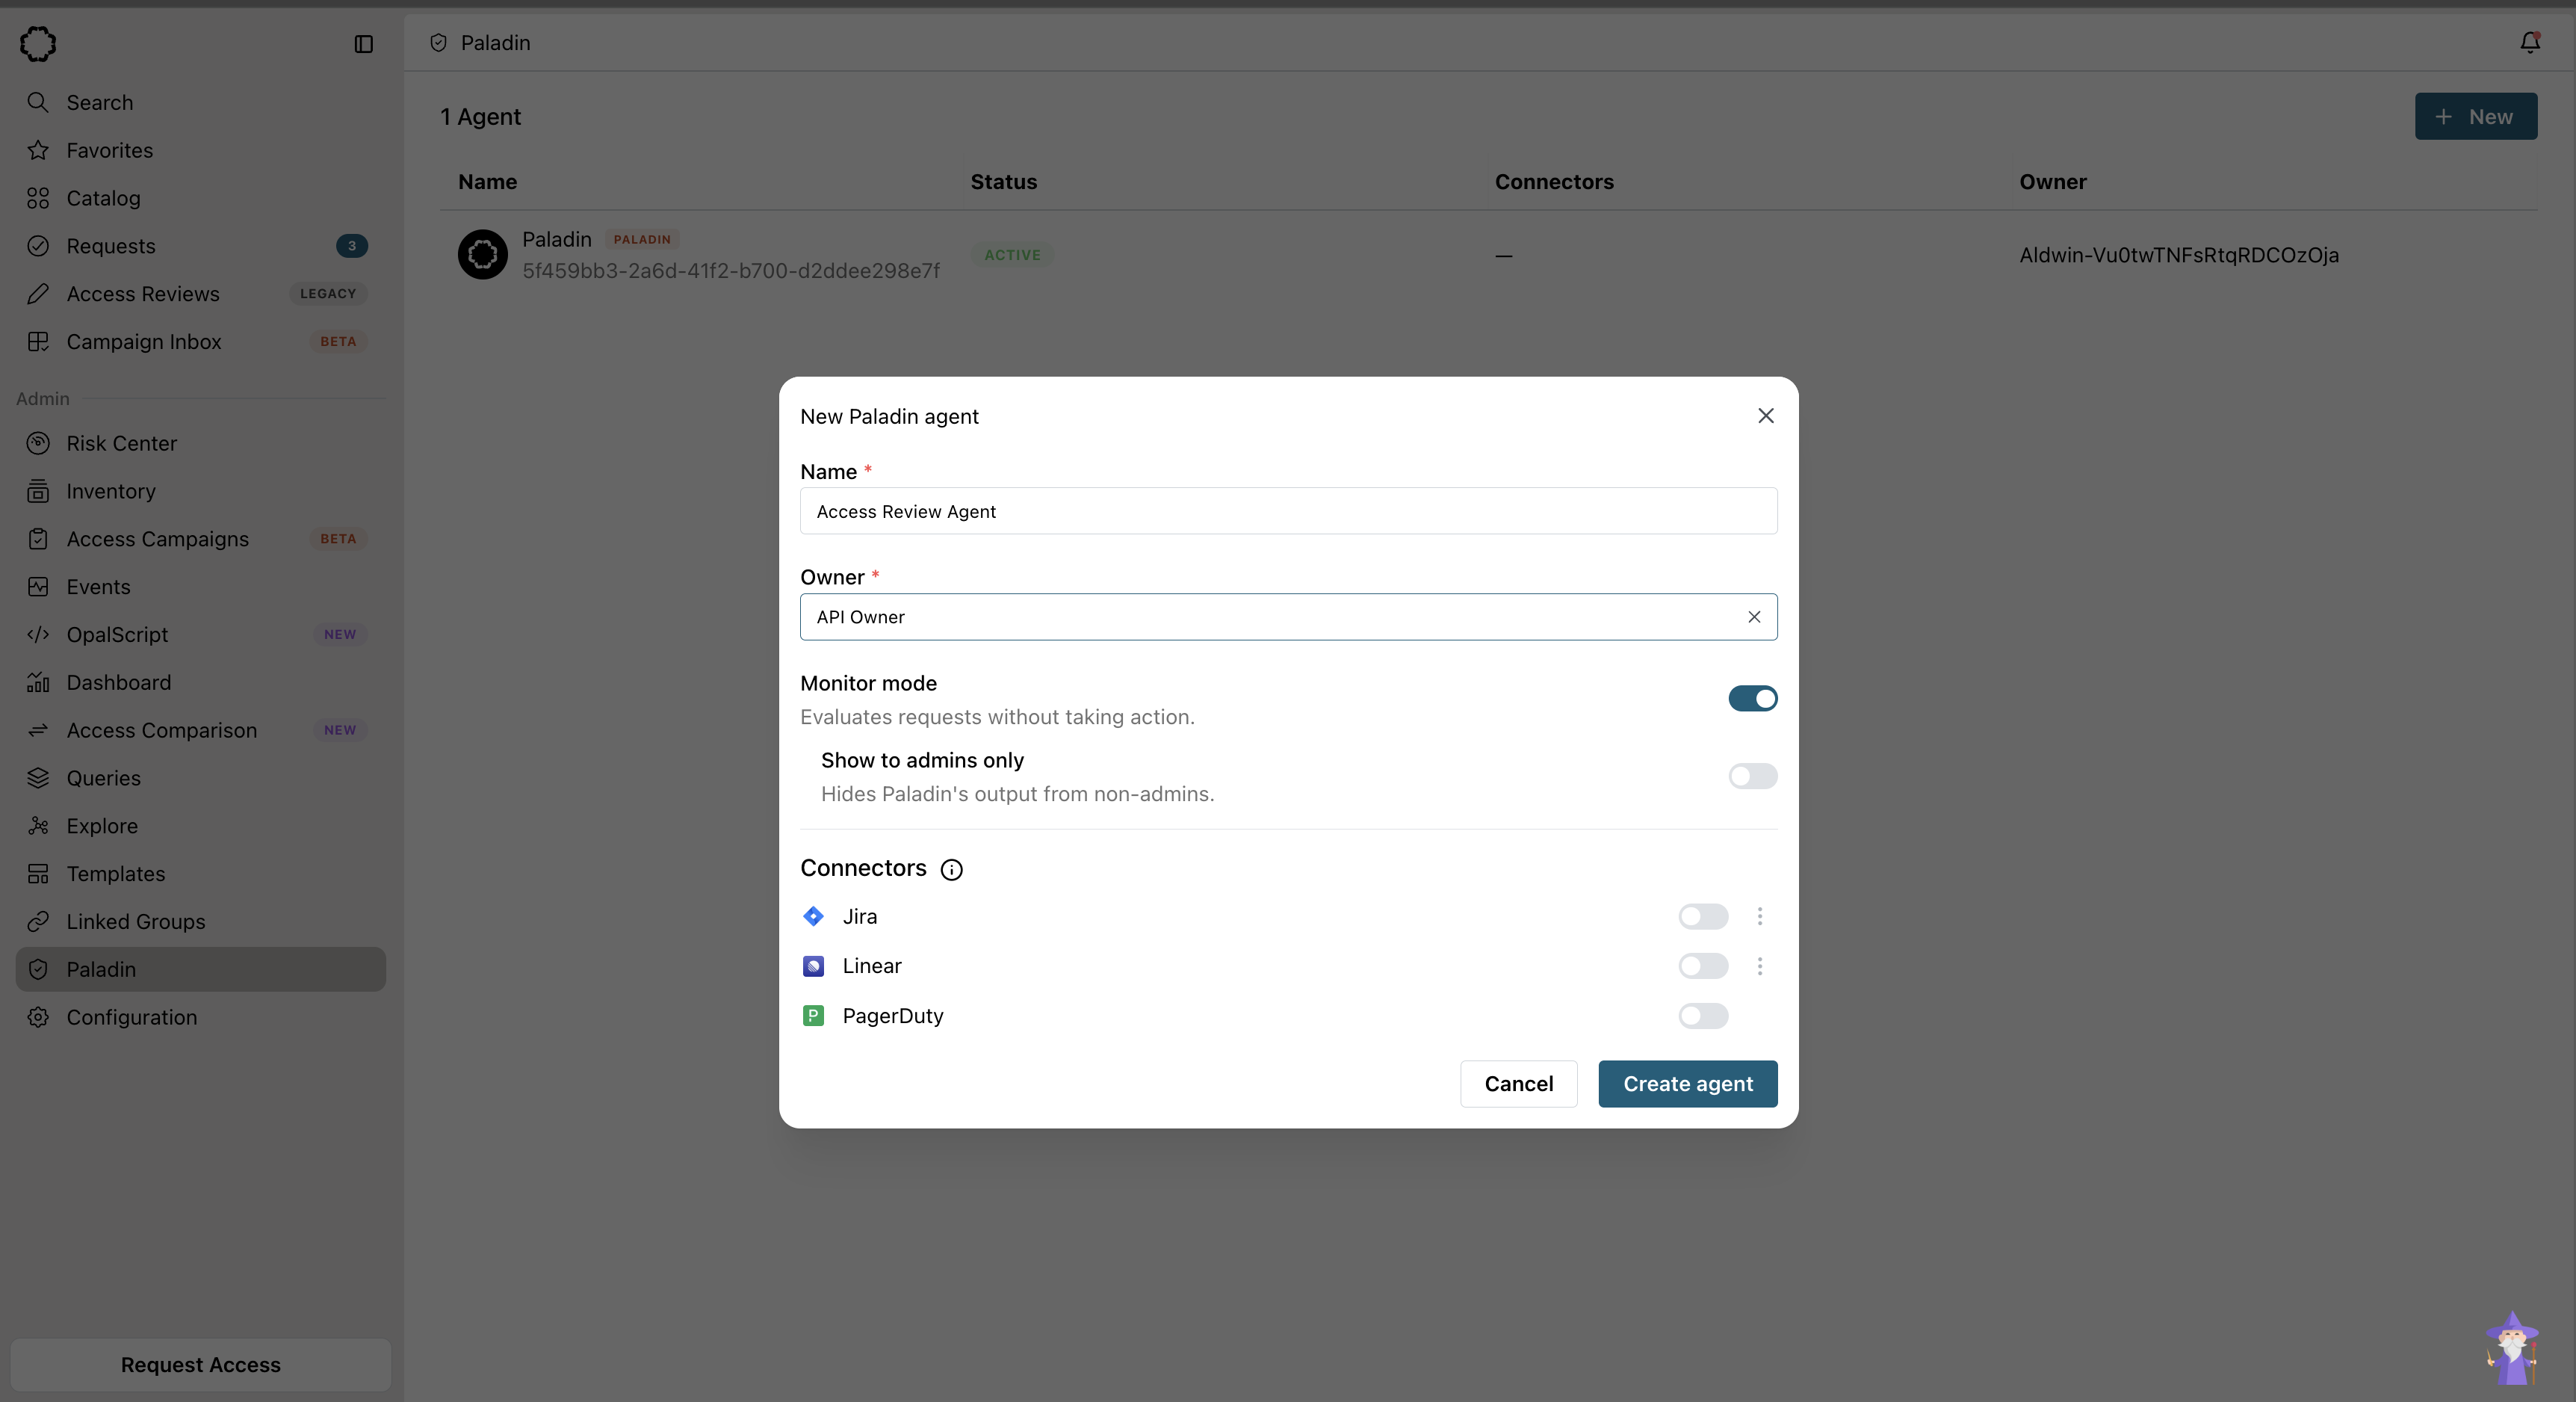Screen dimensions: 2576x1402
Task: Click the New agent button
Action: (2475, 116)
